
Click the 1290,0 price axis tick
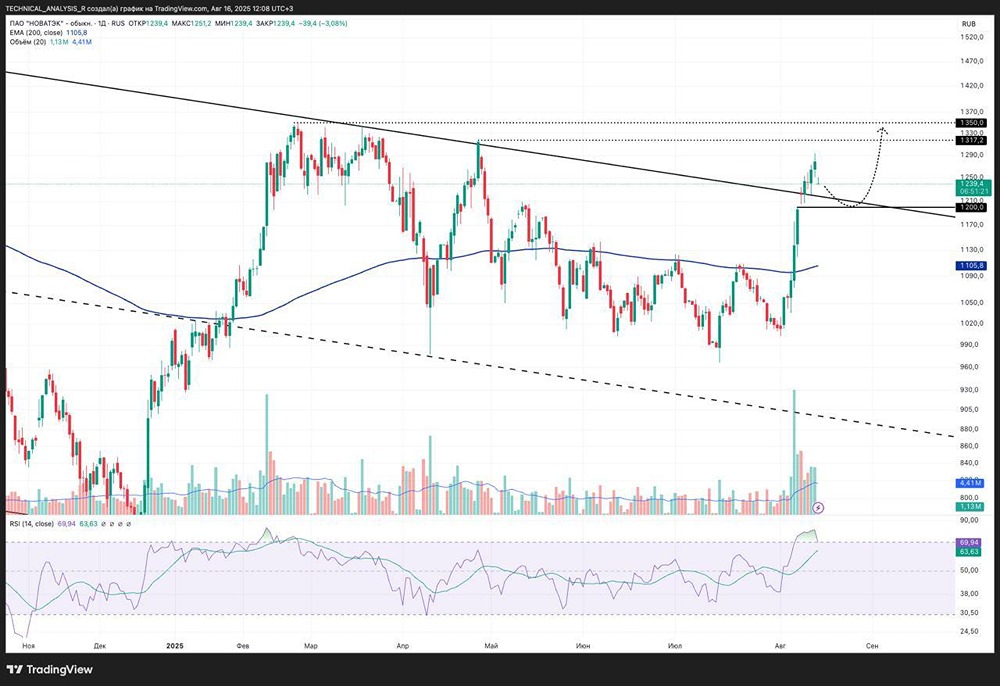(x=971, y=155)
